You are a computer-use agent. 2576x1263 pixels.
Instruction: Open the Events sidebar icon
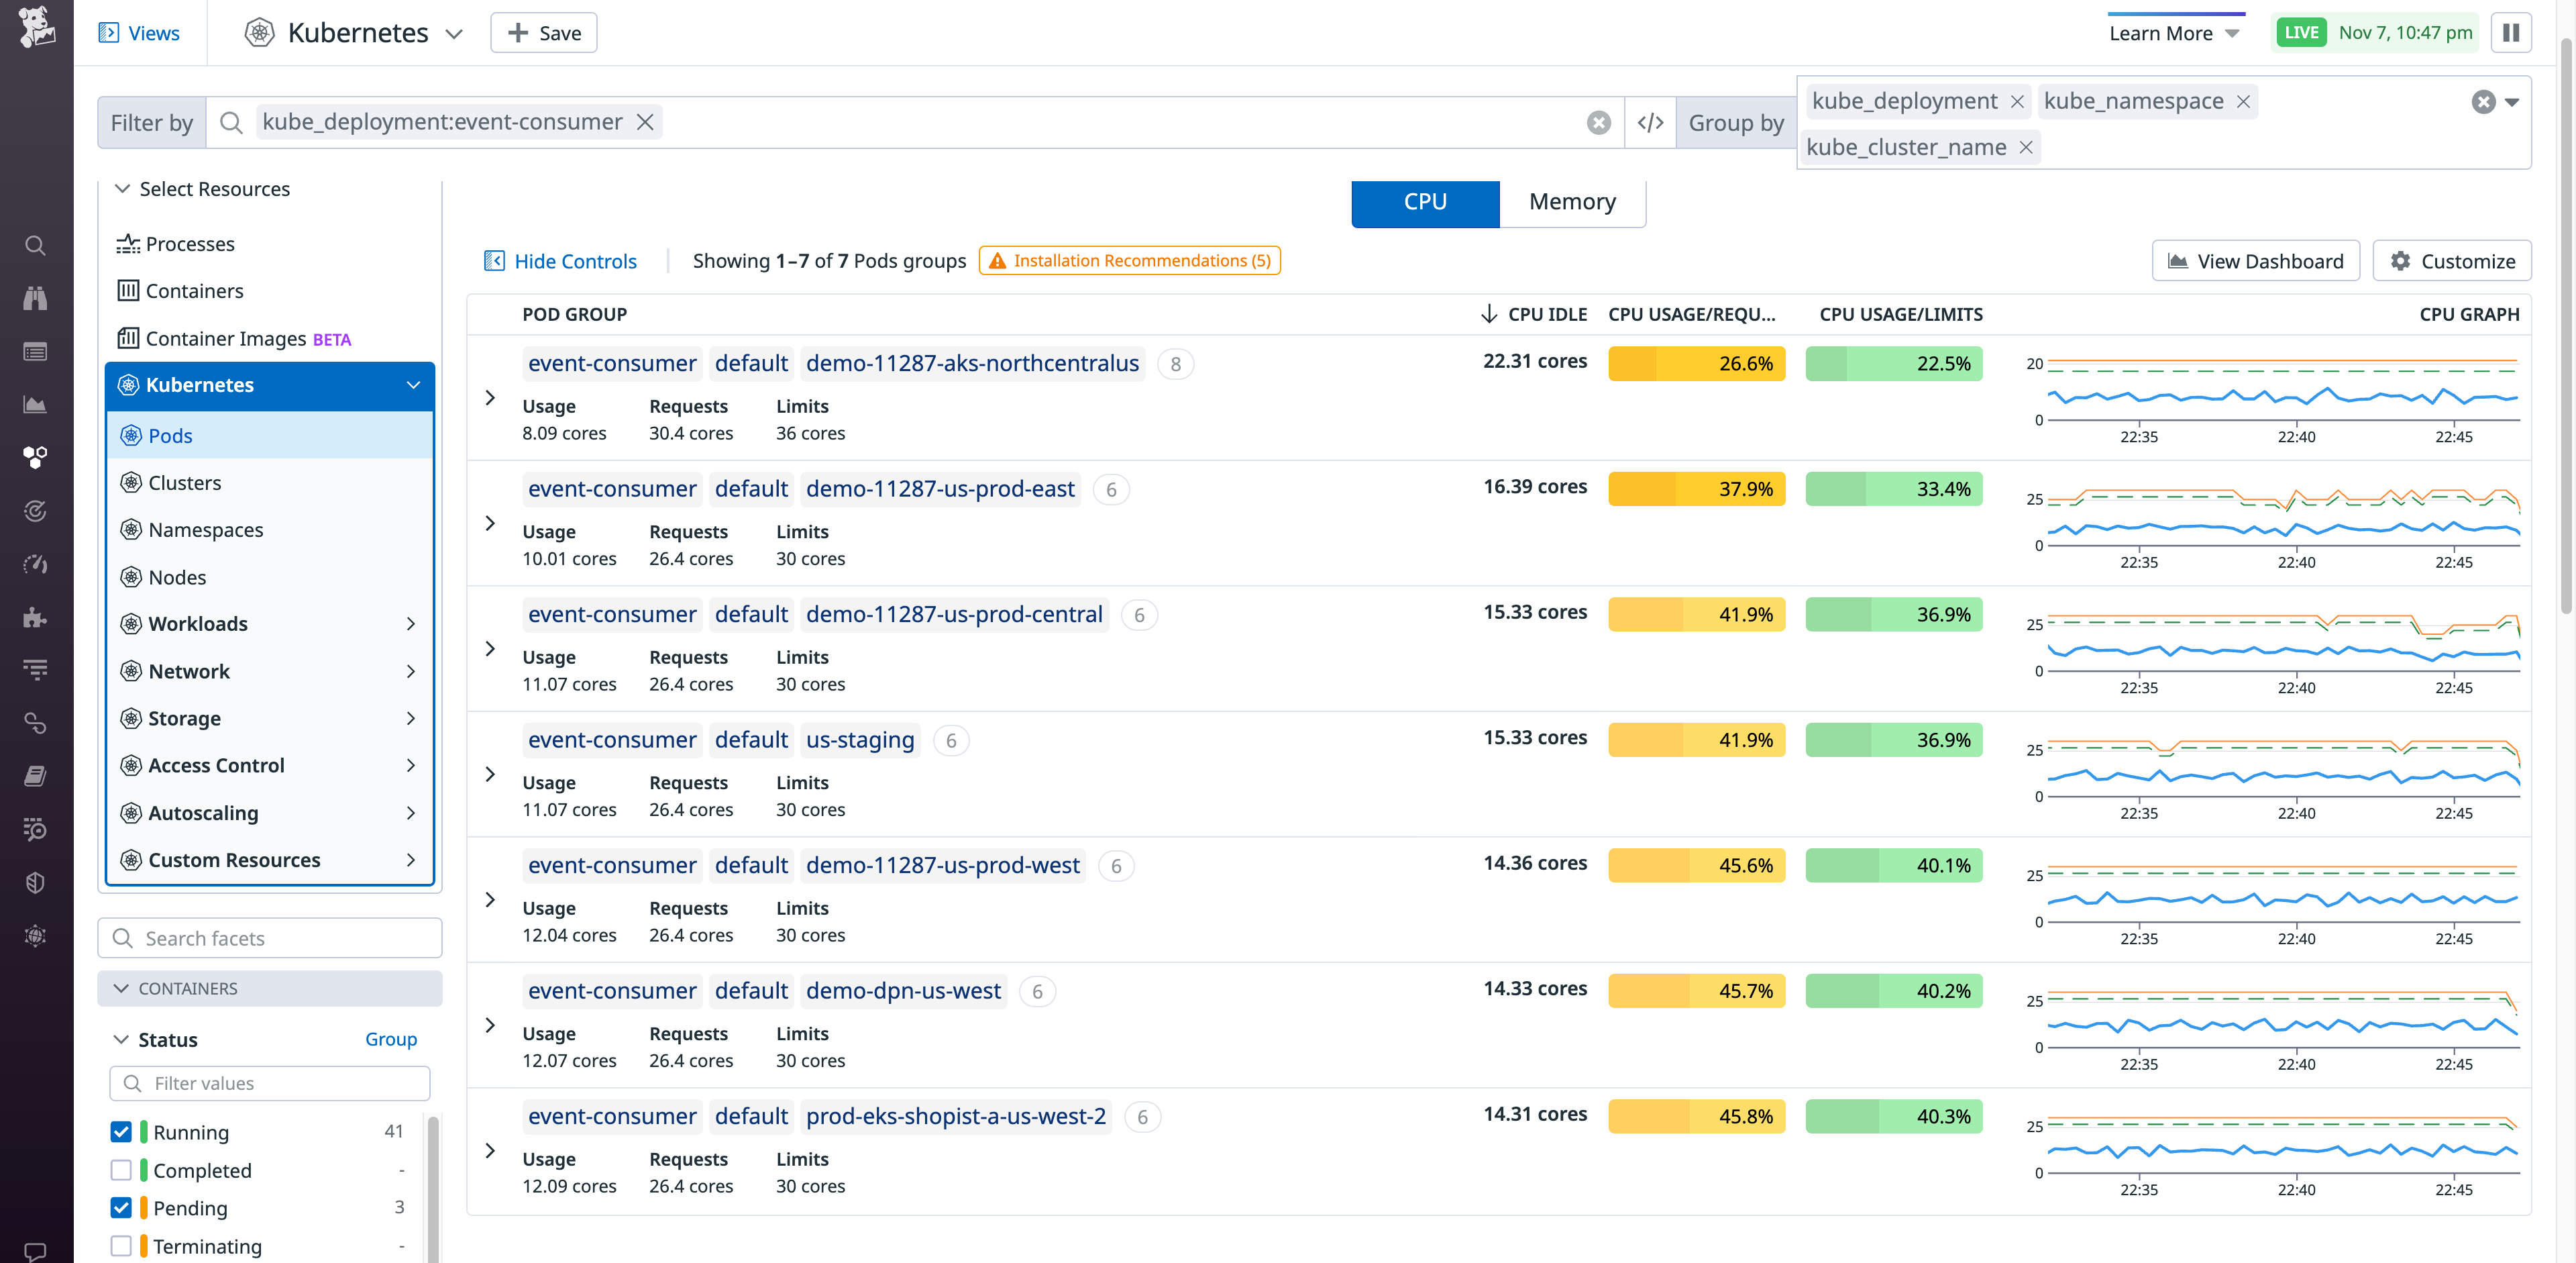click(x=35, y=351)
